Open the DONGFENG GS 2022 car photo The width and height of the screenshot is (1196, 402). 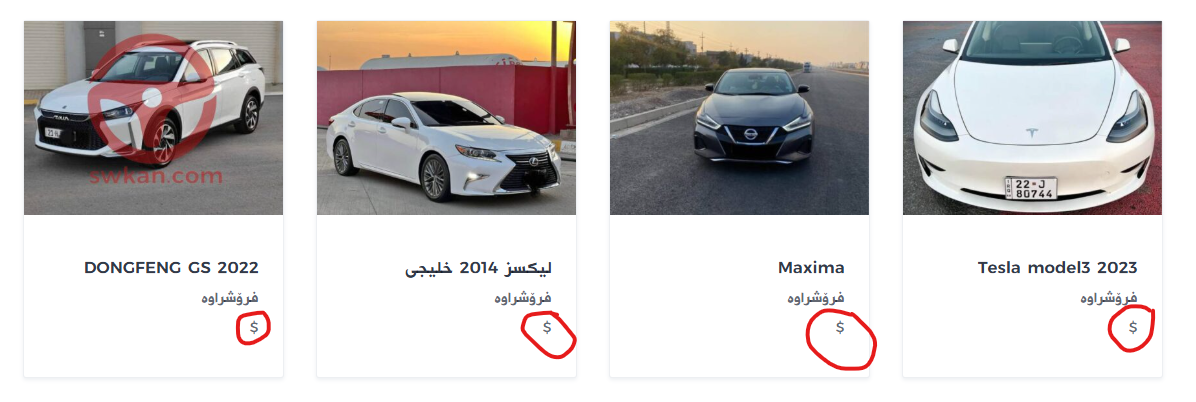[x=153, y=117]
